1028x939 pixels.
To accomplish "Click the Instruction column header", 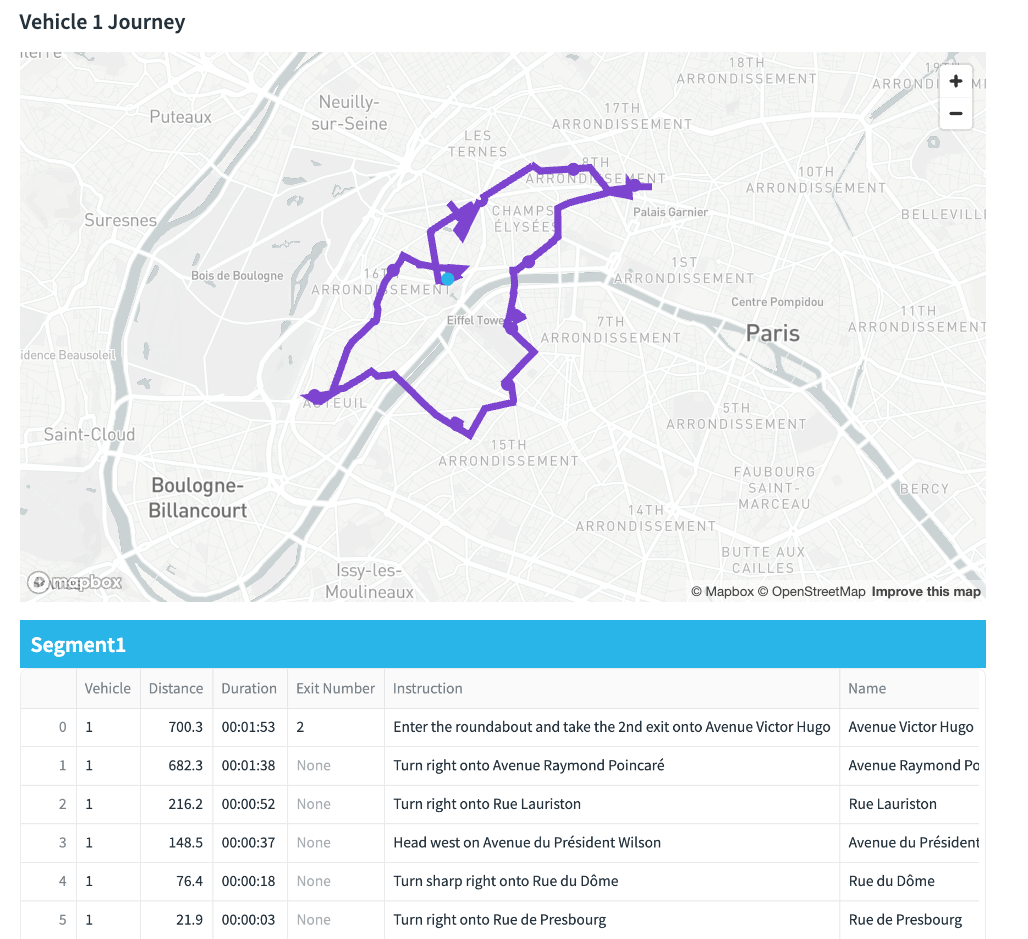I will point(428,688).
